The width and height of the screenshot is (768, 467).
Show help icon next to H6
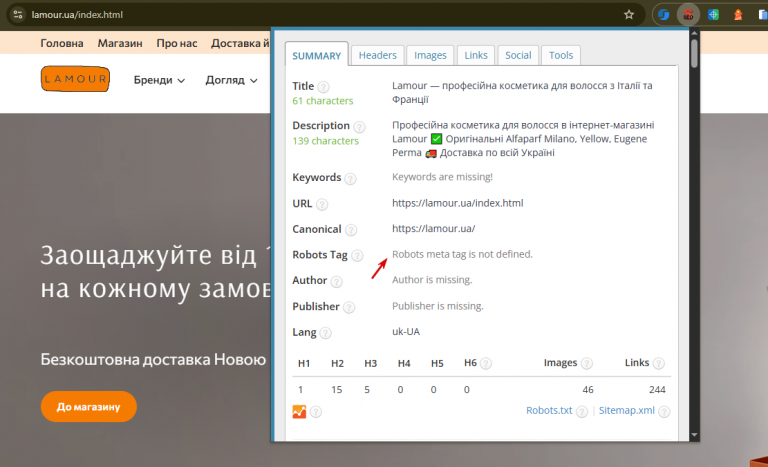tap(486, 363)
